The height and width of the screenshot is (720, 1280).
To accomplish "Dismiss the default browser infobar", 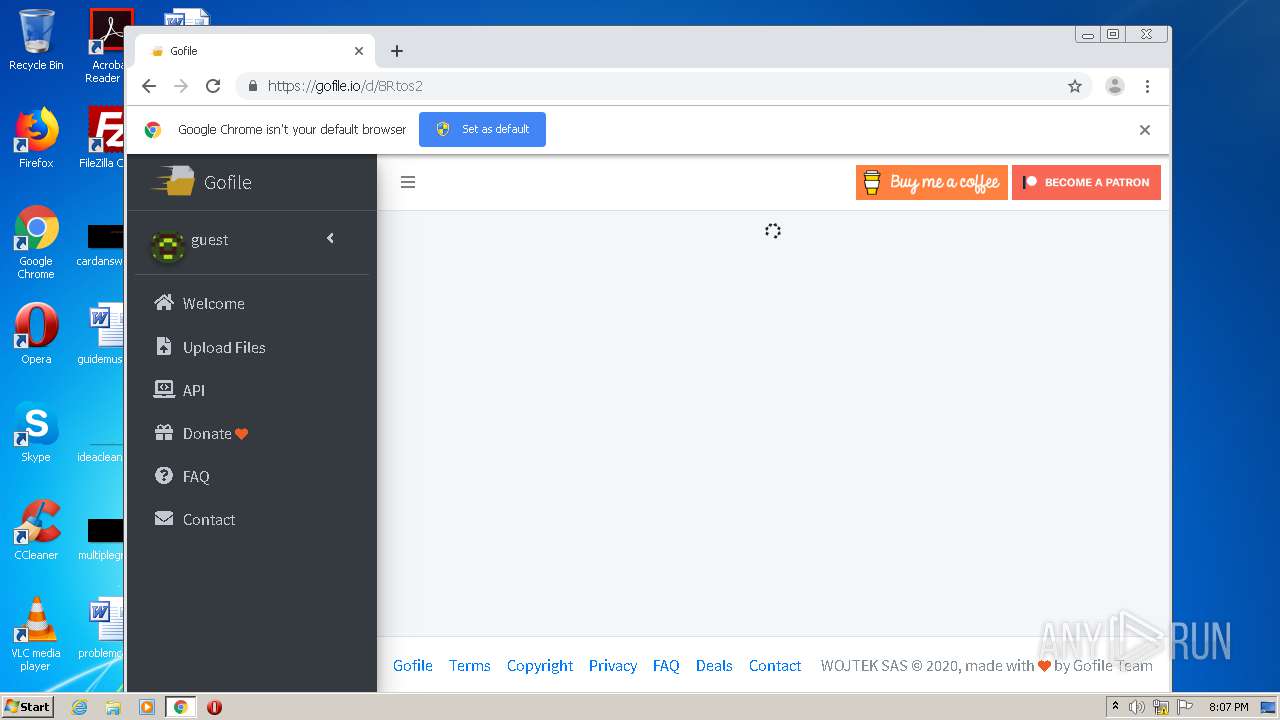I will (x=1145, y=130).
